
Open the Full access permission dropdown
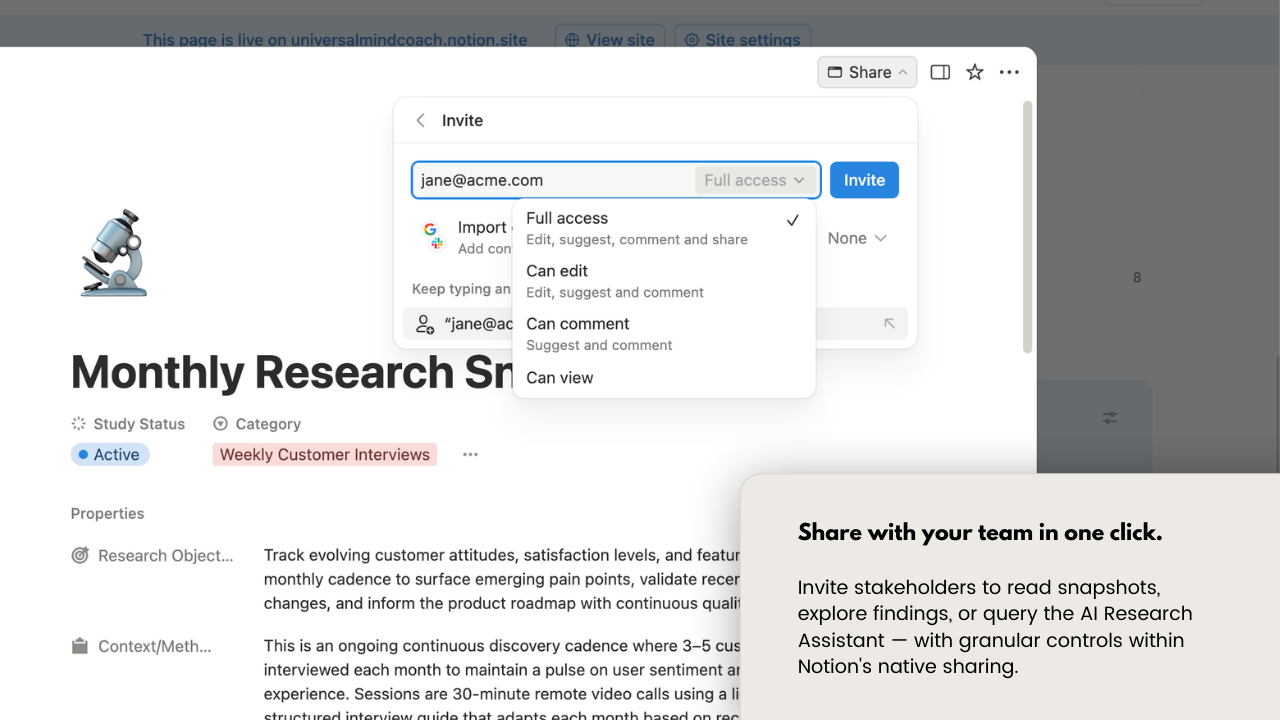pyautogui.click(x=754, y=180)
